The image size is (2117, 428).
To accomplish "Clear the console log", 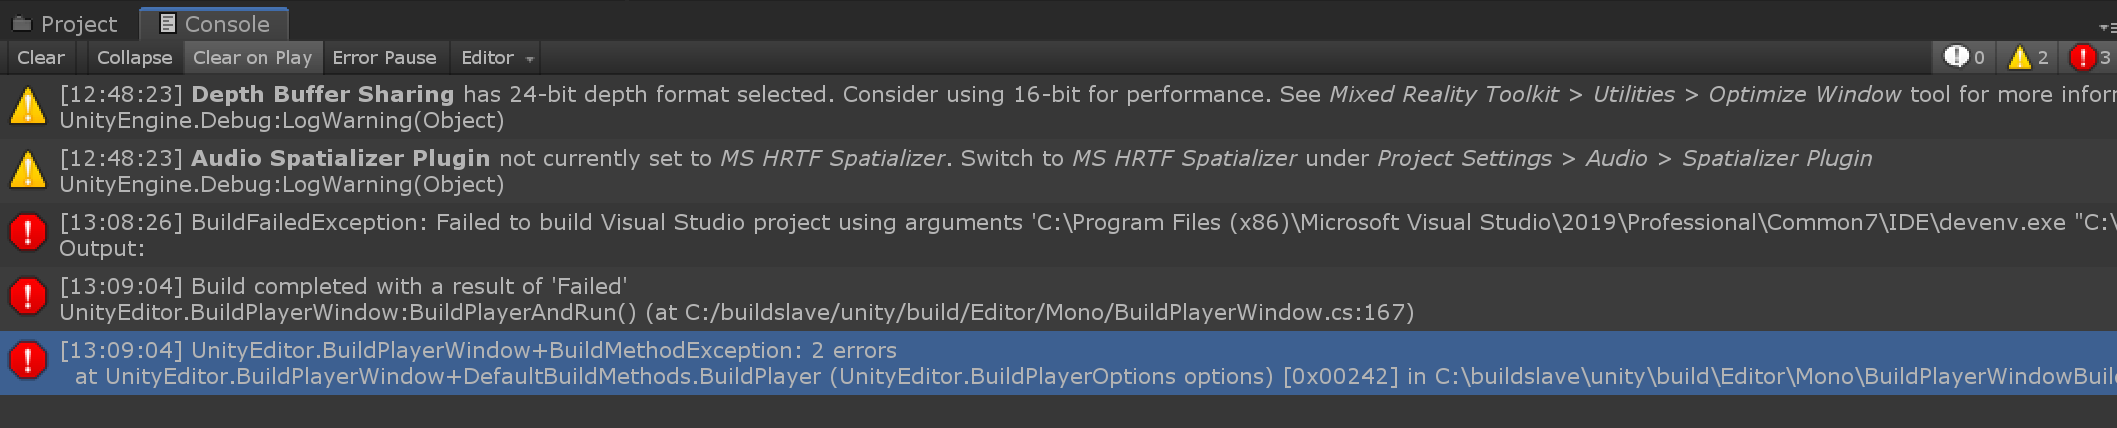I will [x=41, y=58].
